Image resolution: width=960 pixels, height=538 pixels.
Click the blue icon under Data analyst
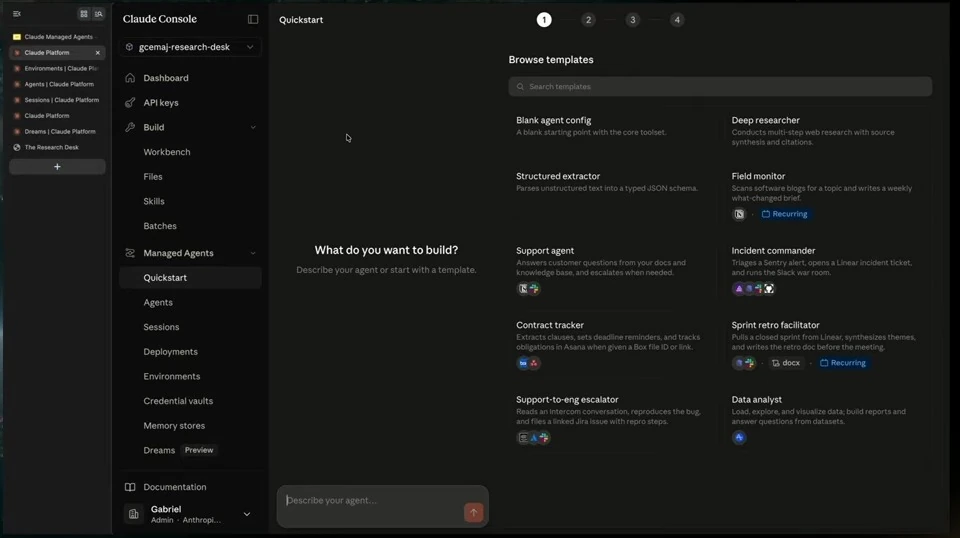[x=739, y=438]
